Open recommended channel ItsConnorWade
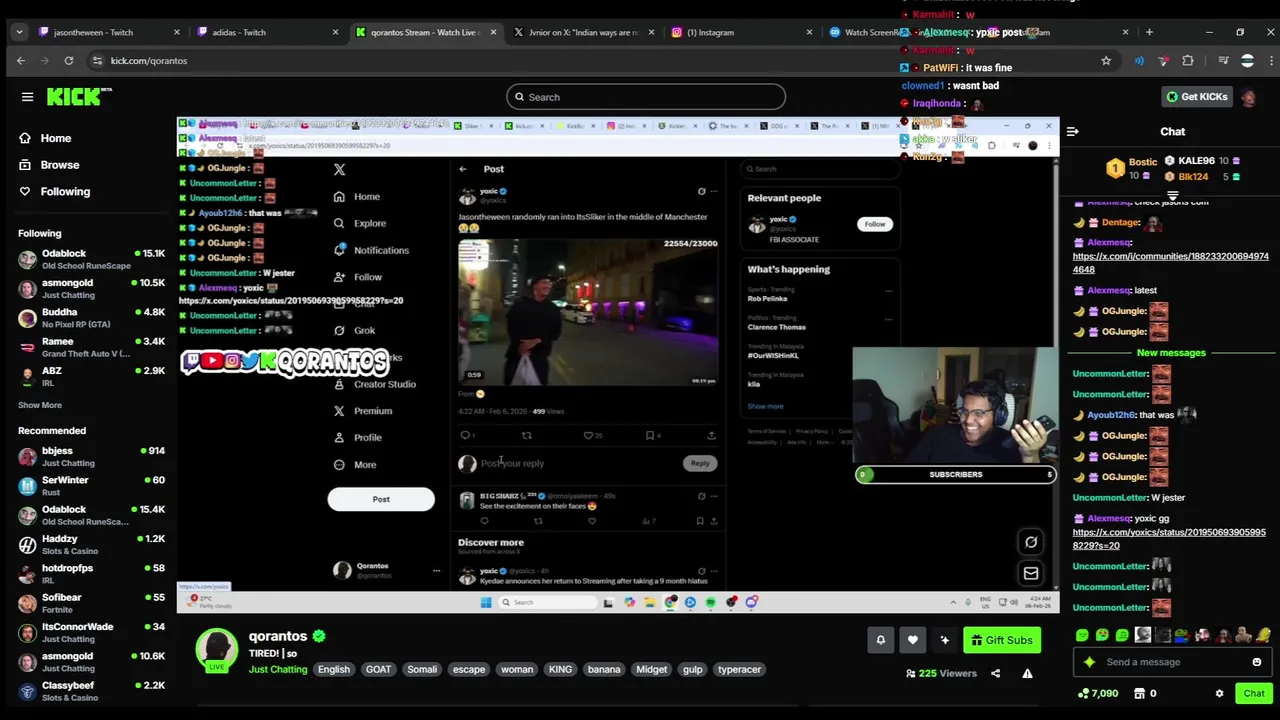 (91, 632)
